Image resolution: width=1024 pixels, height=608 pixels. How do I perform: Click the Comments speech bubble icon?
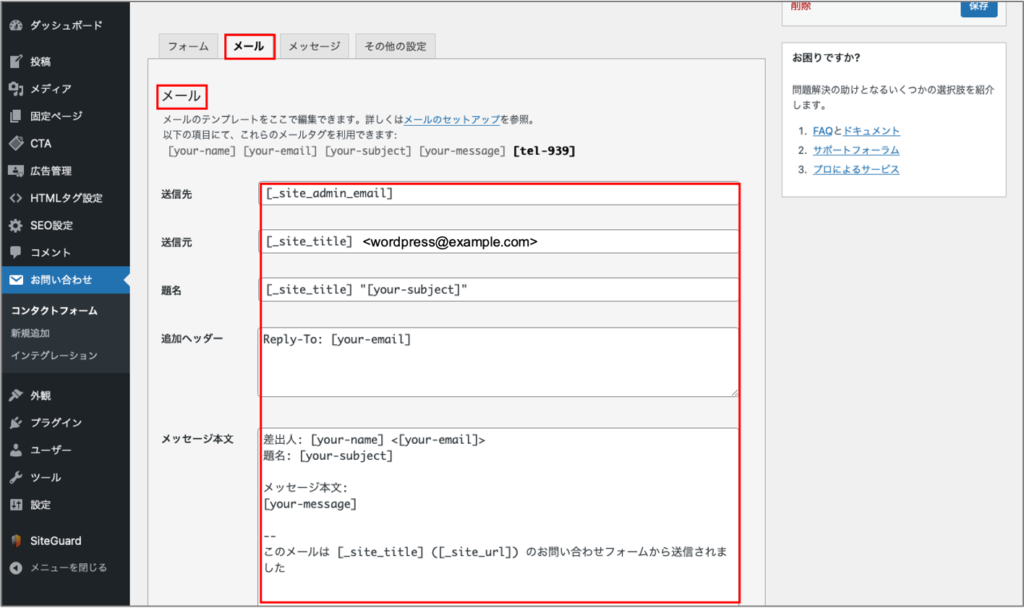pyautogui.click(x=16, y=252)
